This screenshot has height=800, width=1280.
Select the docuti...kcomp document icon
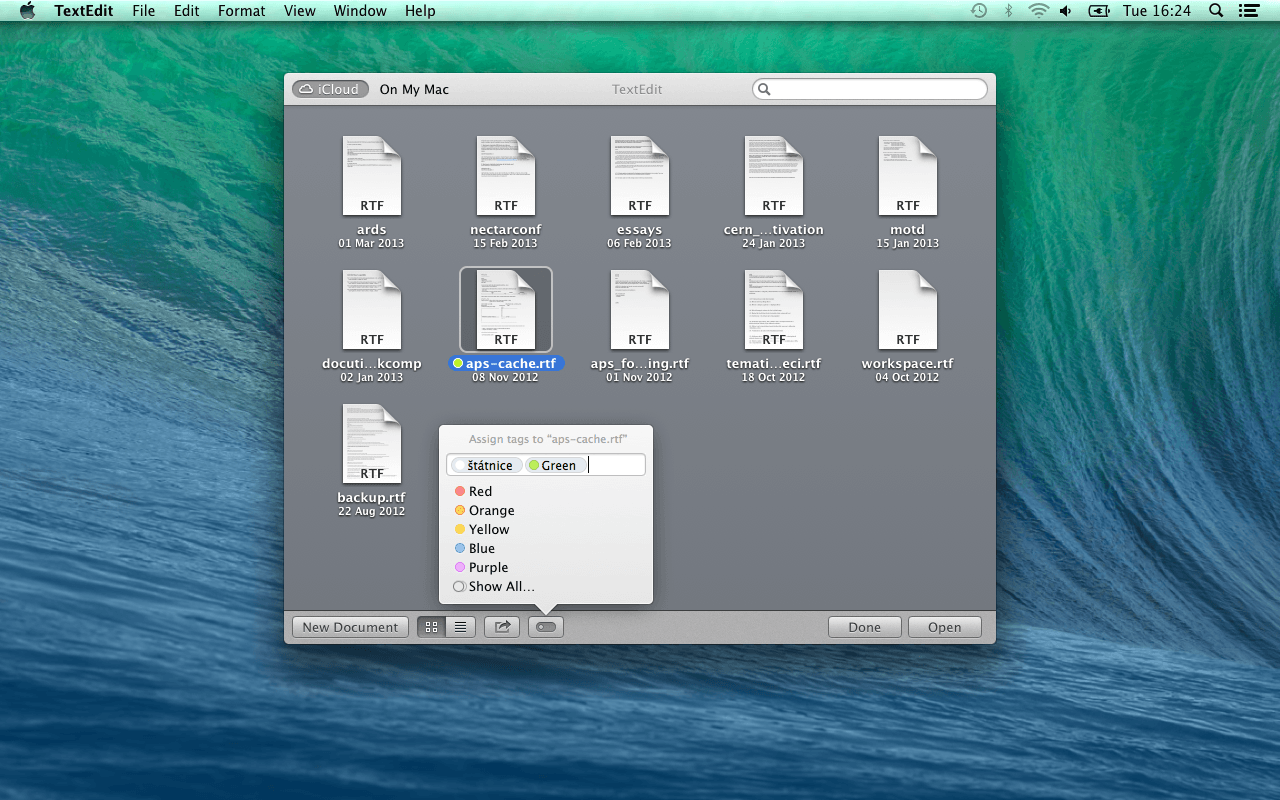click(372, 310)
